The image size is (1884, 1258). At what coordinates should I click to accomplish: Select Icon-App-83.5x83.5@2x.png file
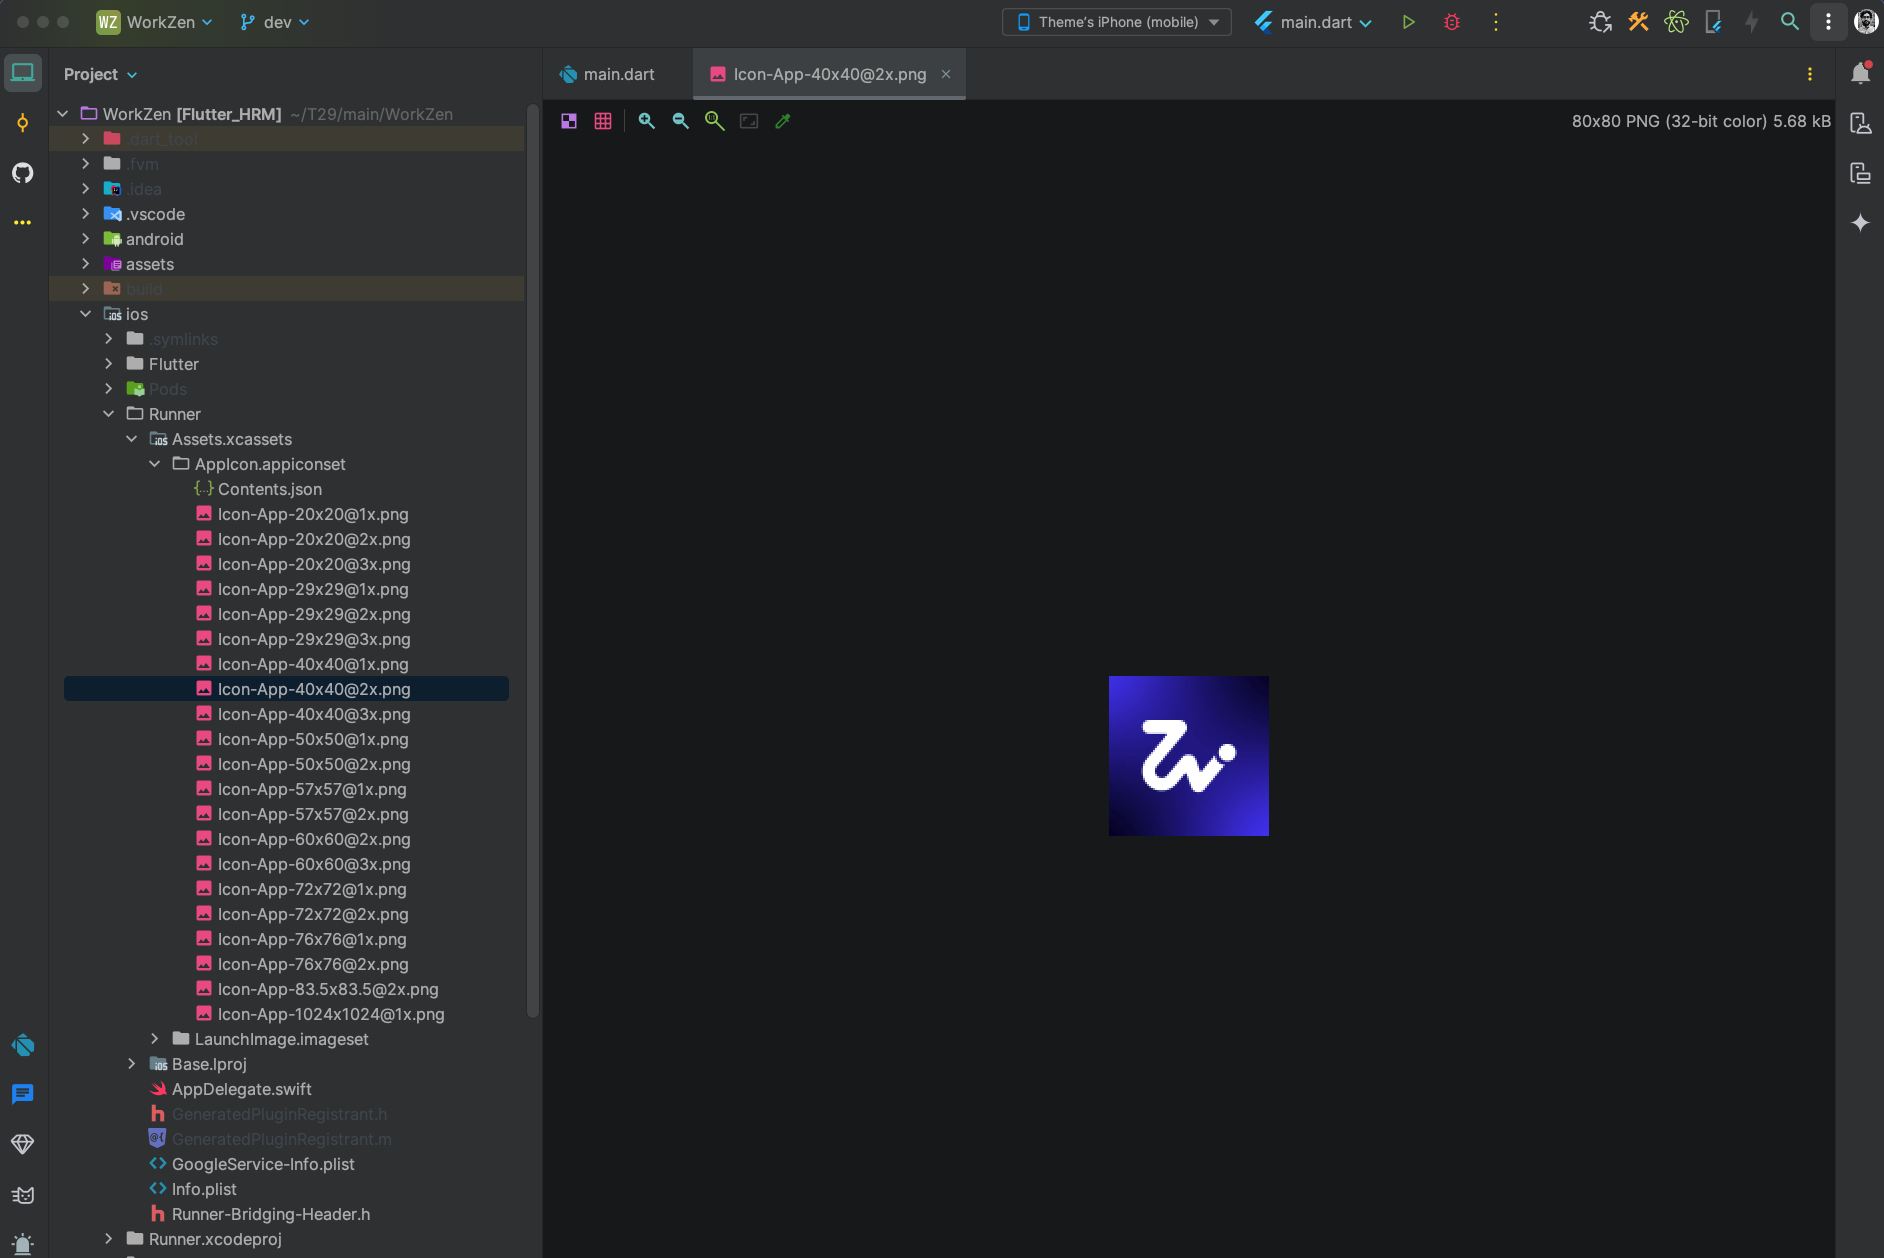point(328,989)
